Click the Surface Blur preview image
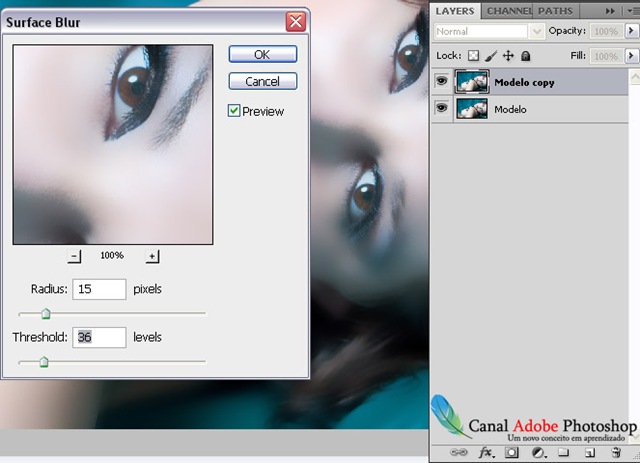The image size is (640, 463). click(x=113, y=145)
